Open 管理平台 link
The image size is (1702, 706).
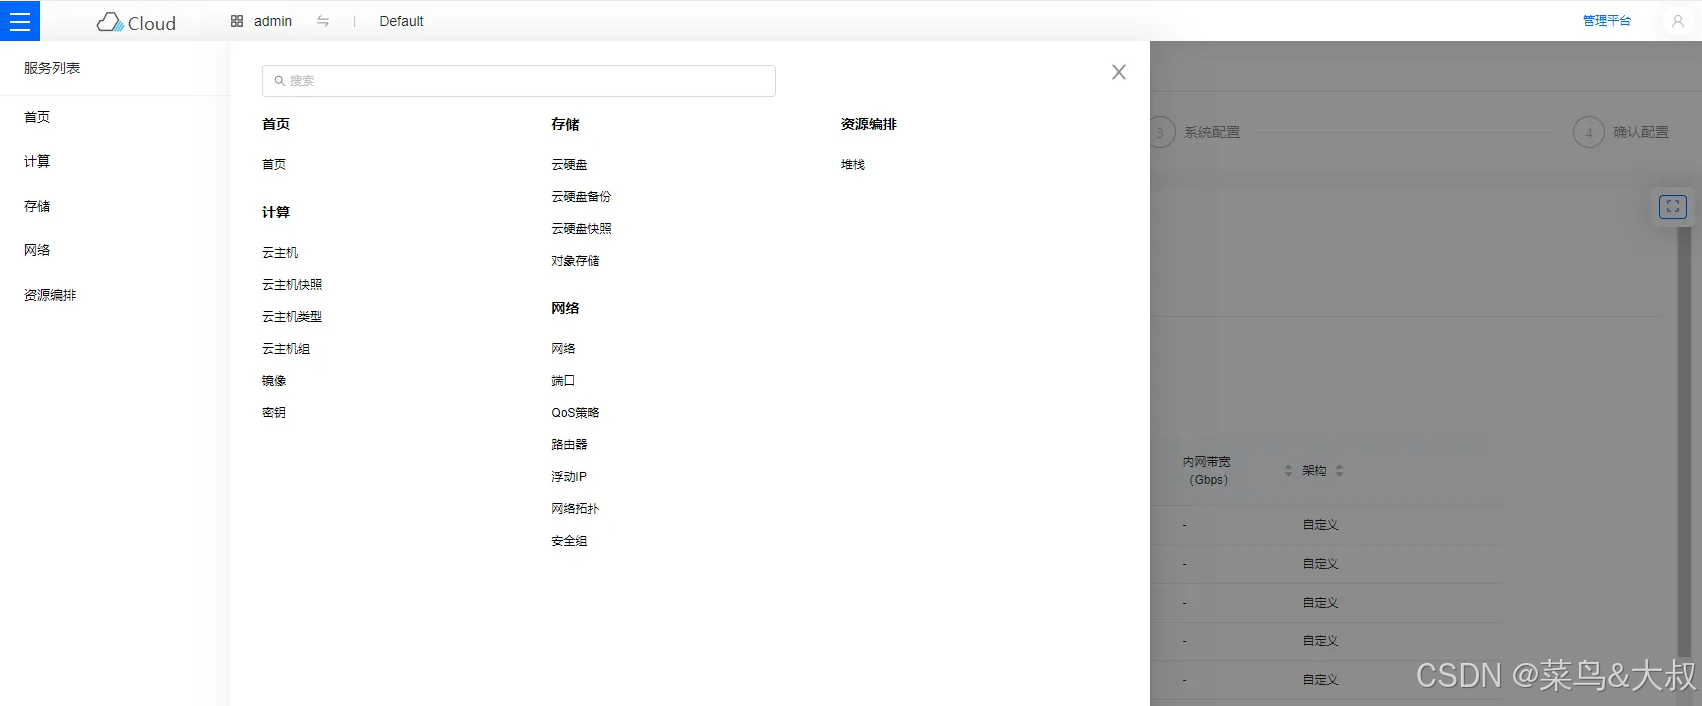point(1606,21)
